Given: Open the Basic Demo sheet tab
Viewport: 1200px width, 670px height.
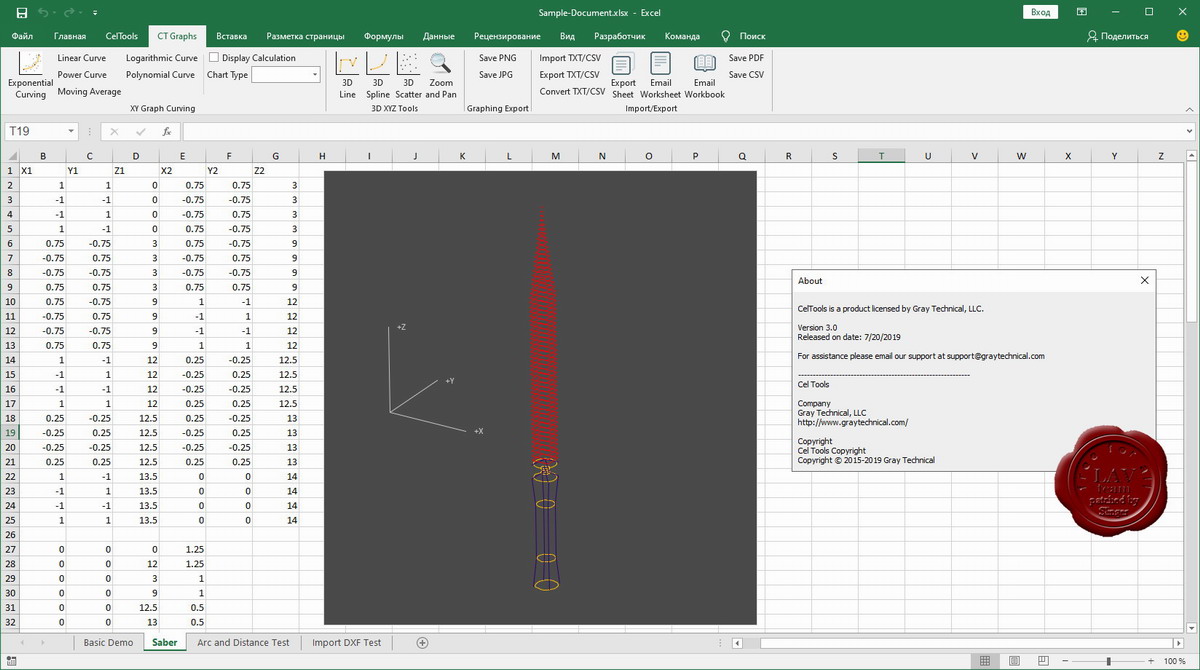Looking at the screenshot, I should [108, 642].
